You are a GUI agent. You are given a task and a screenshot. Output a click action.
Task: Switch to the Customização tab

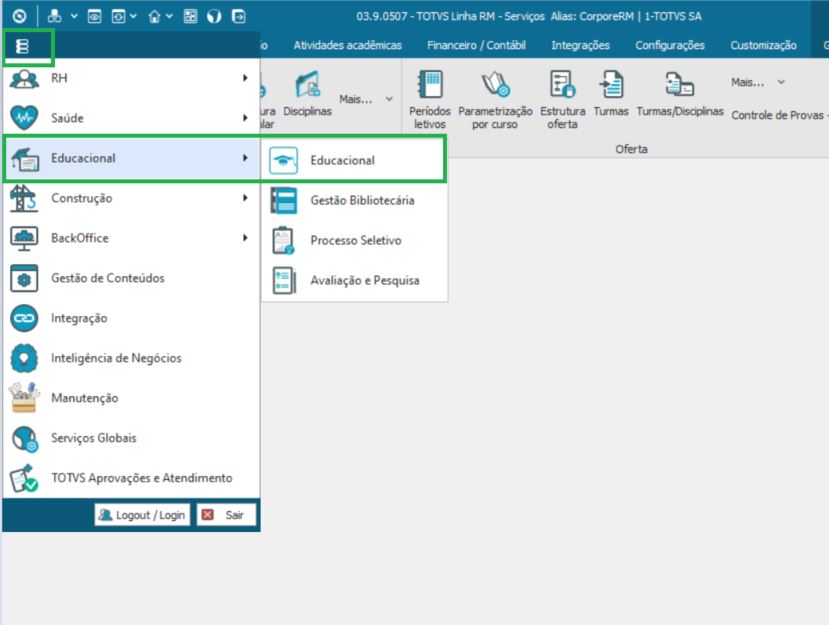click(x=763, y=45)
